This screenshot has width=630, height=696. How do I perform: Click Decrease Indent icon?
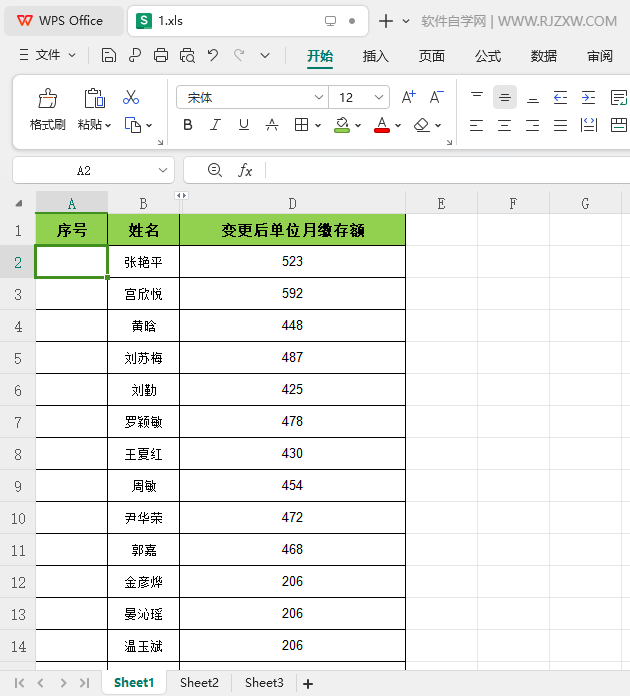(x=560, y=97)
